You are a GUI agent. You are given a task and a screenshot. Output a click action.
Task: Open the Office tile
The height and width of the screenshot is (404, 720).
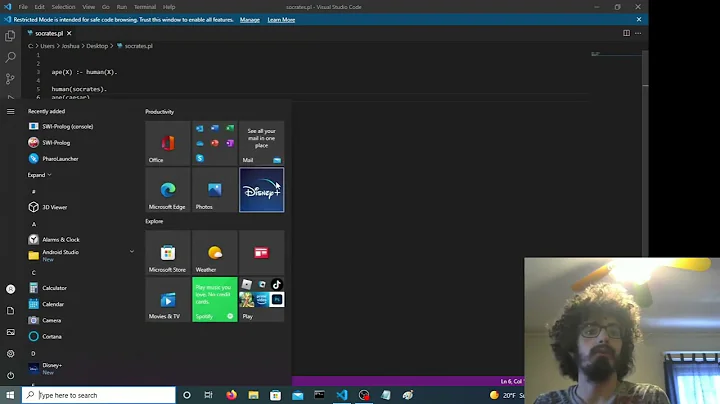pyautogui.click(x=168, y=143)
